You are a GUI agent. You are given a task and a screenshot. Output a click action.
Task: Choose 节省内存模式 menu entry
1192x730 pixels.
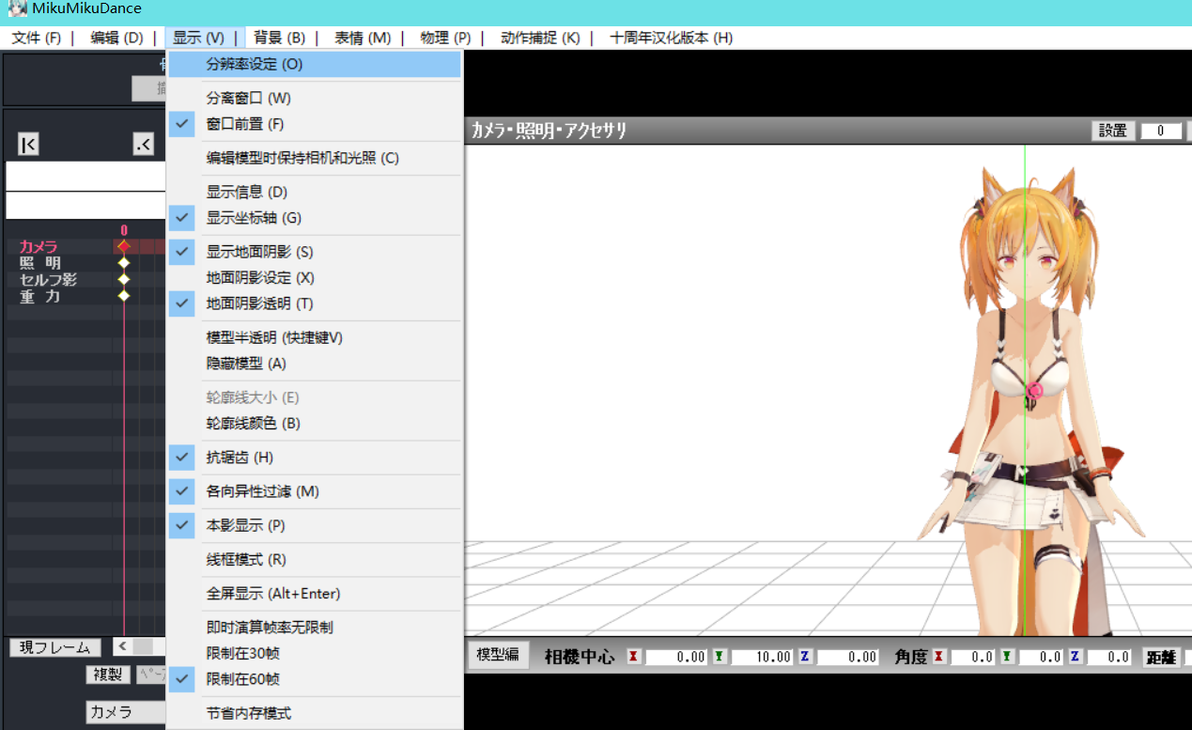click(315, 713)
